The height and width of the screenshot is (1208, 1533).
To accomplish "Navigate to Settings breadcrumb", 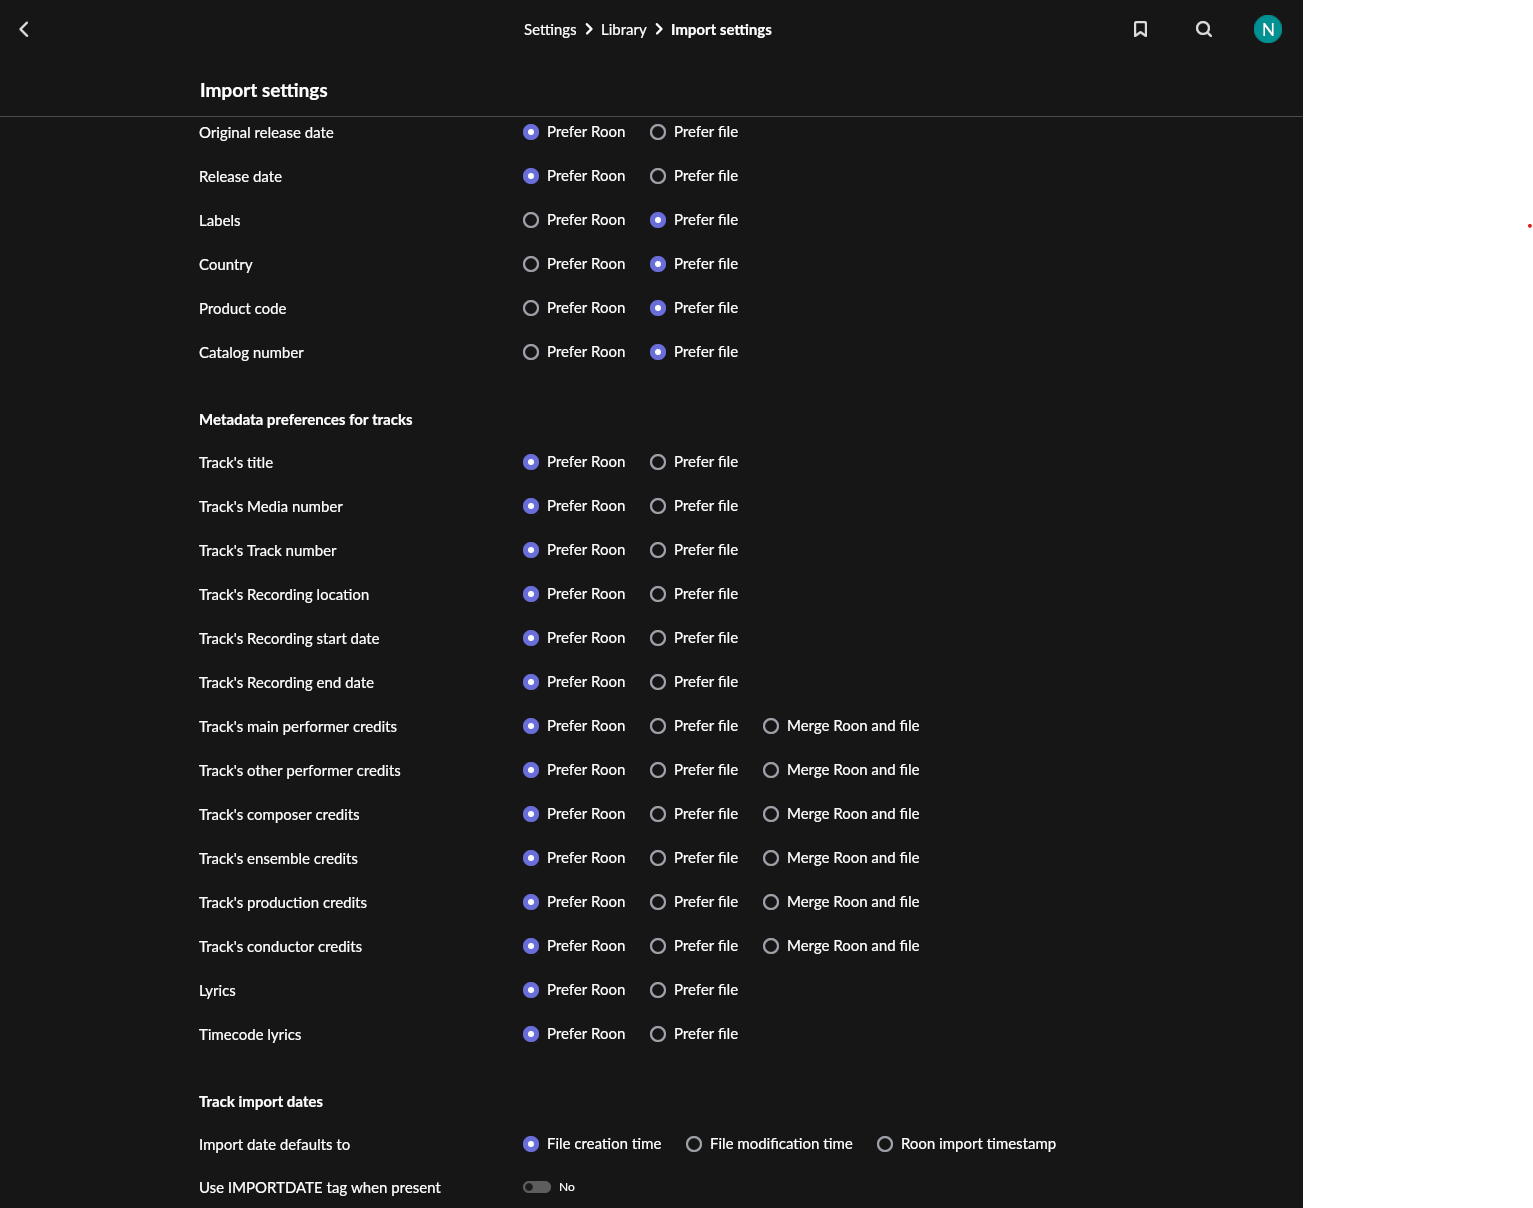I will (550, 30).
